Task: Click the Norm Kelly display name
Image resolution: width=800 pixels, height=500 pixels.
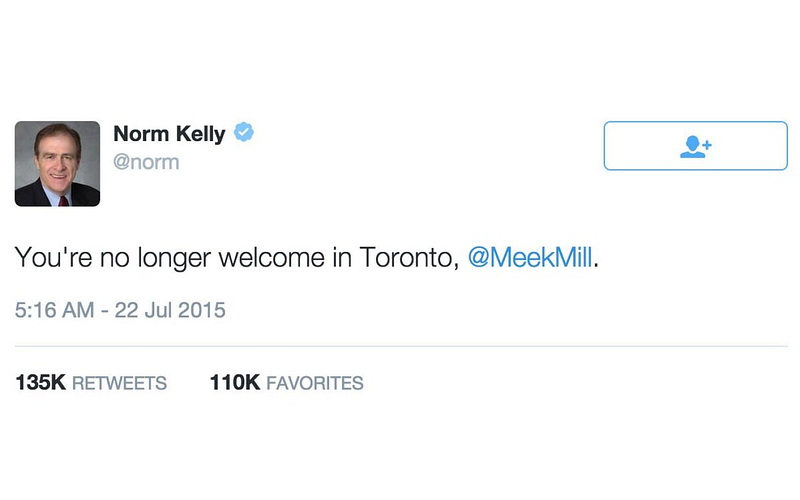Action: [x=169, y=134]
